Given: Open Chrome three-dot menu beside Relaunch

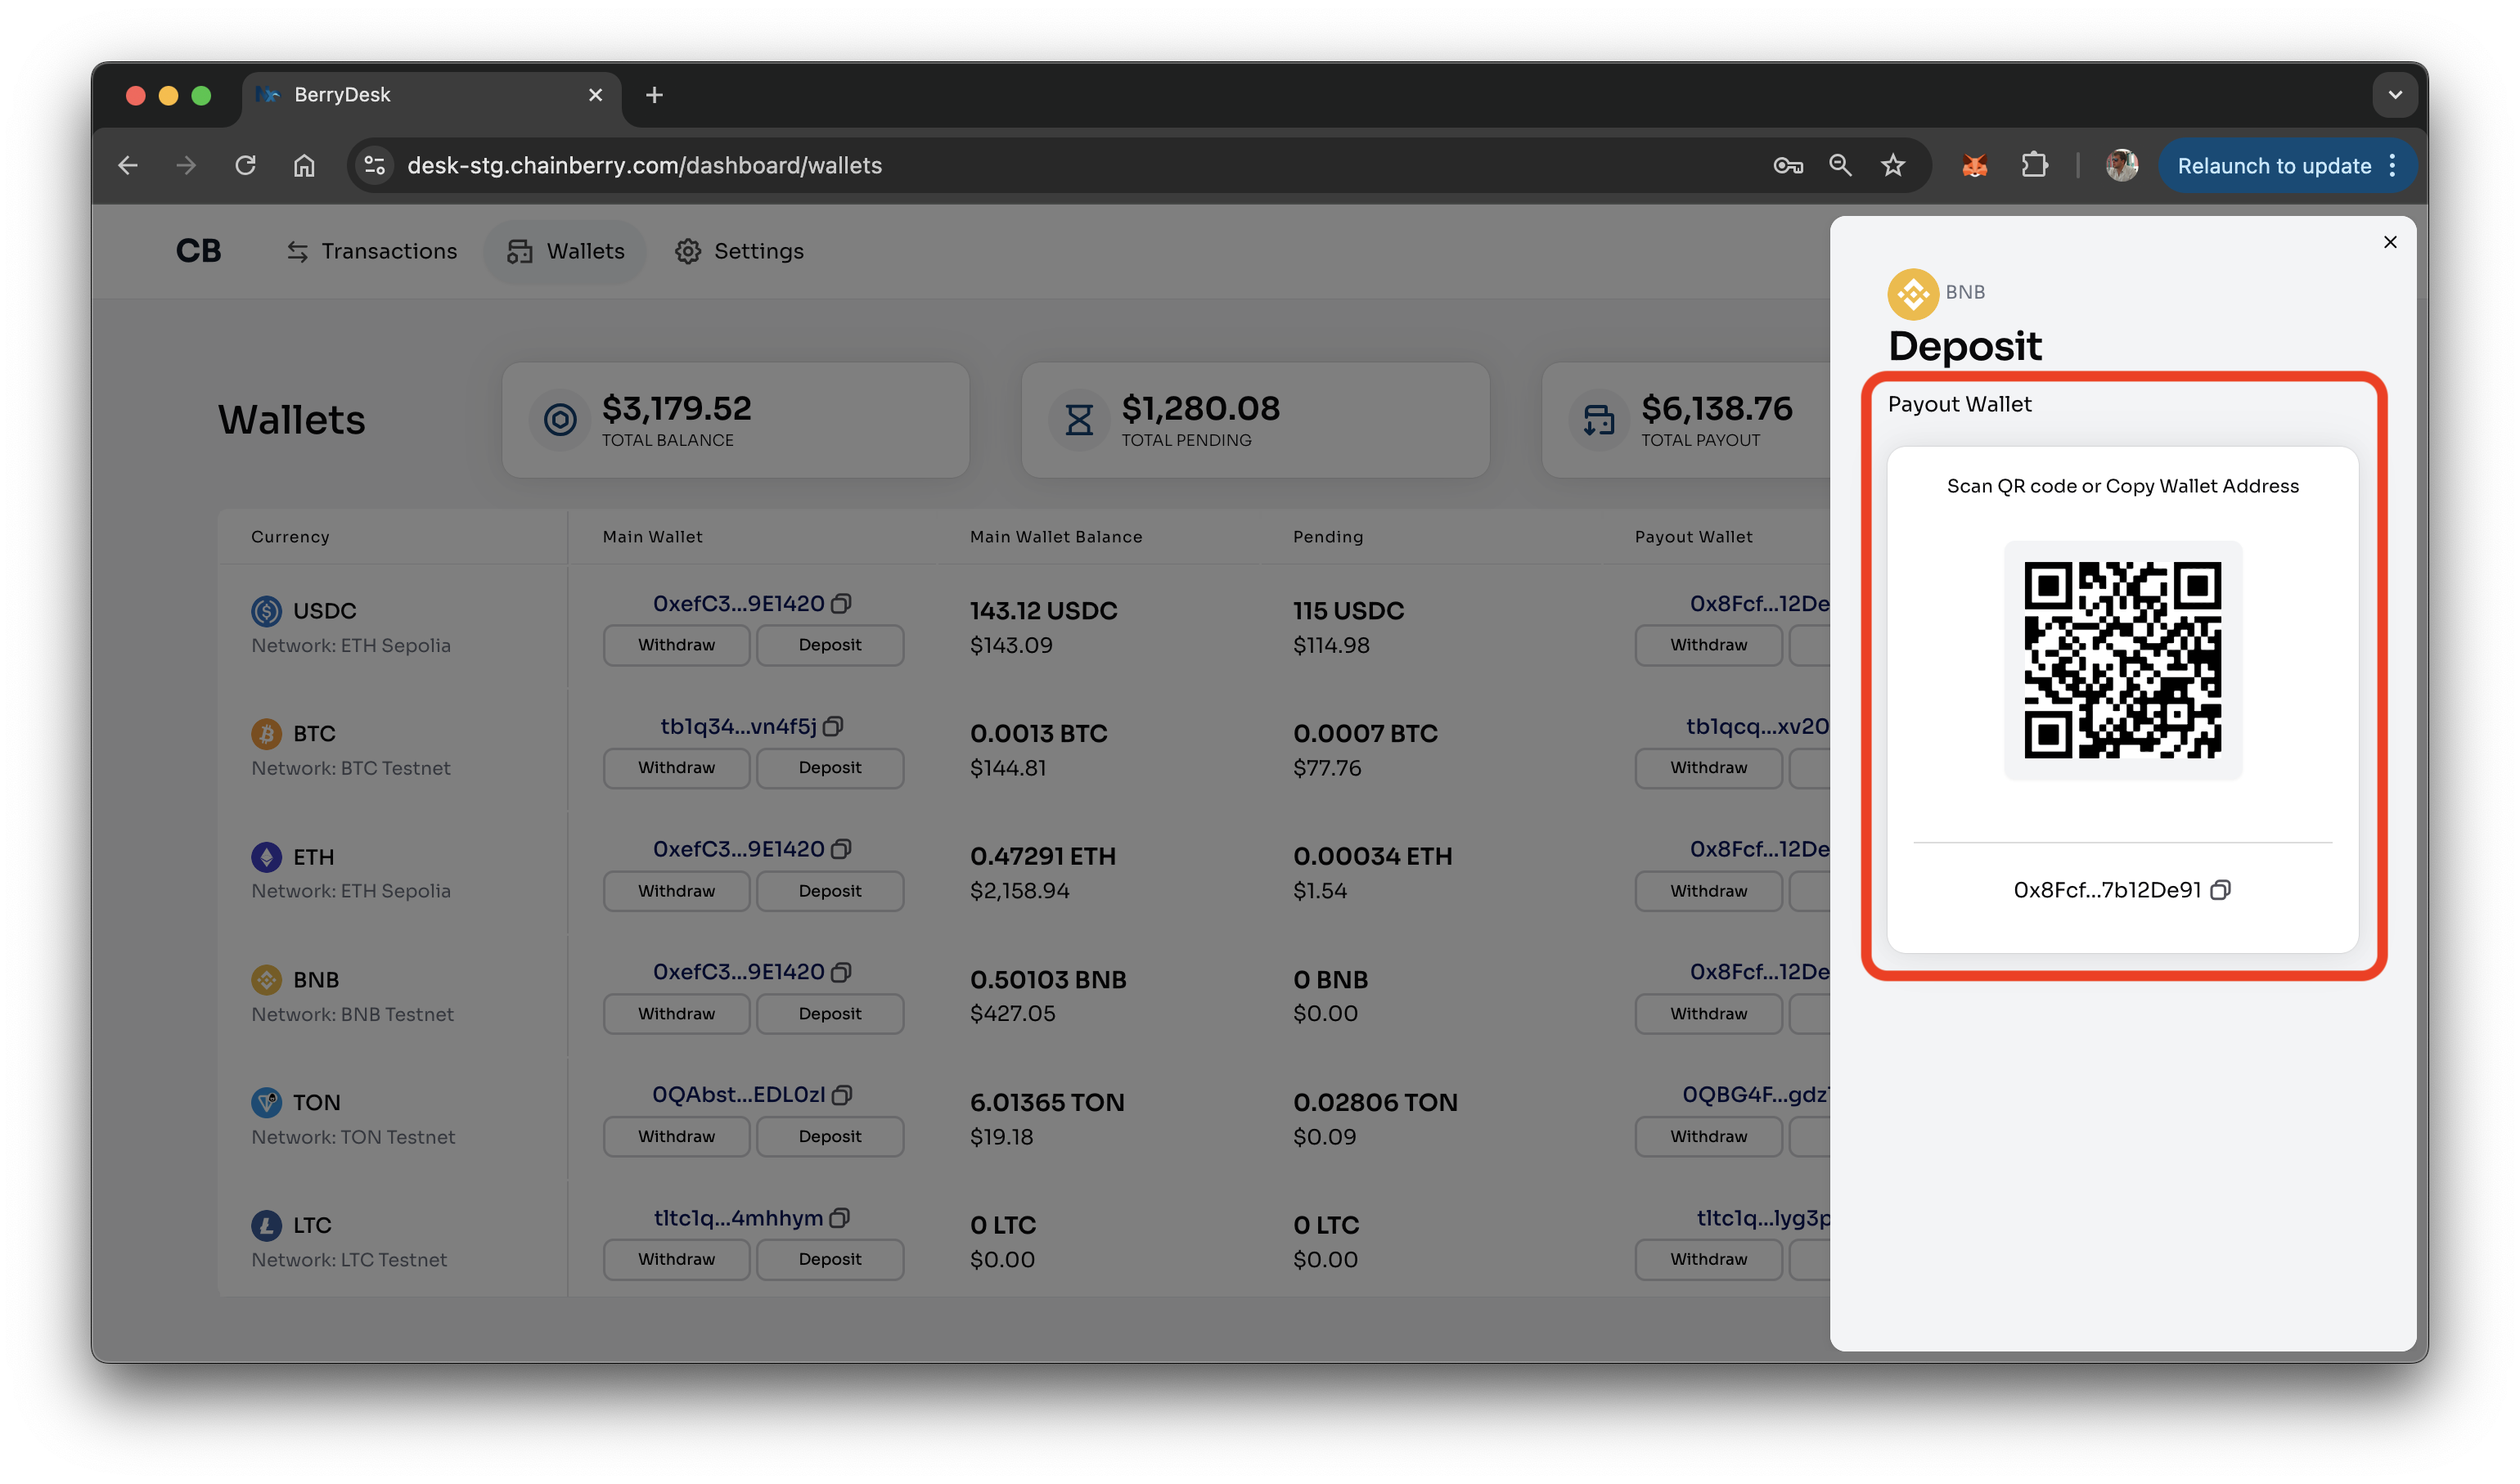Looking at the screenshot, I should coord(2393,165).
